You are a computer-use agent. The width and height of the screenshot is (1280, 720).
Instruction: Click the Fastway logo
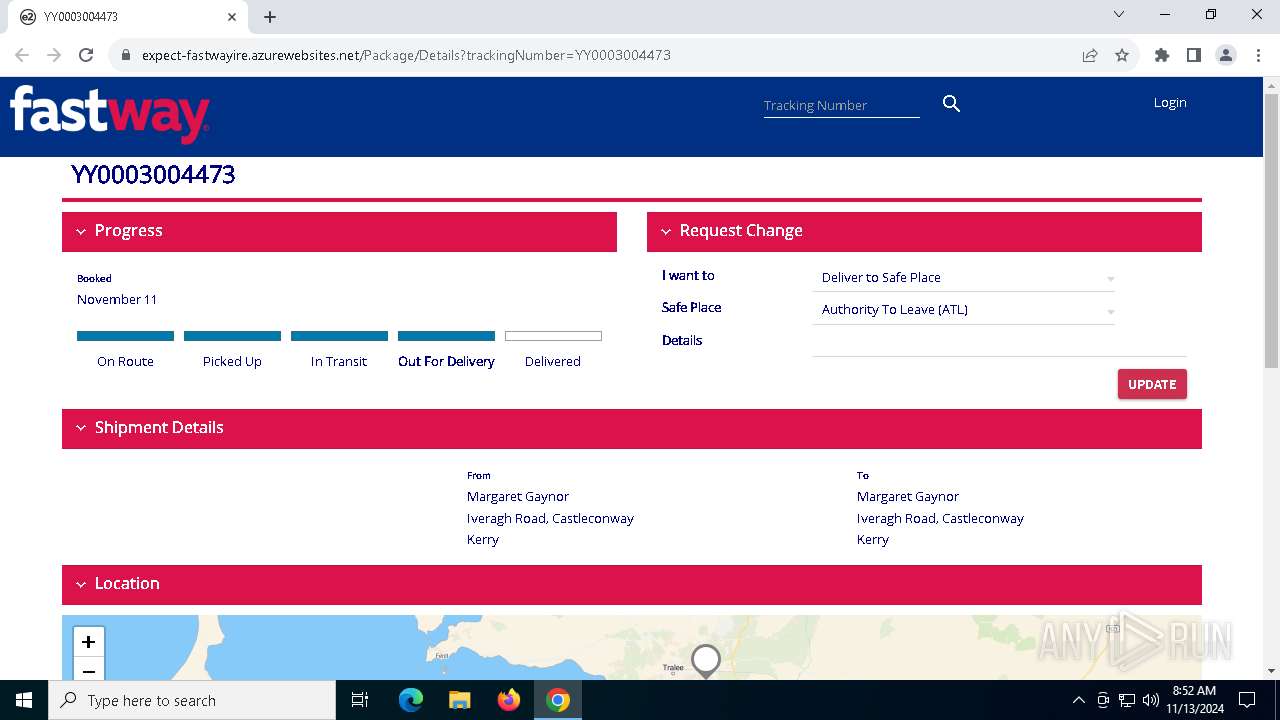(110, 114)
